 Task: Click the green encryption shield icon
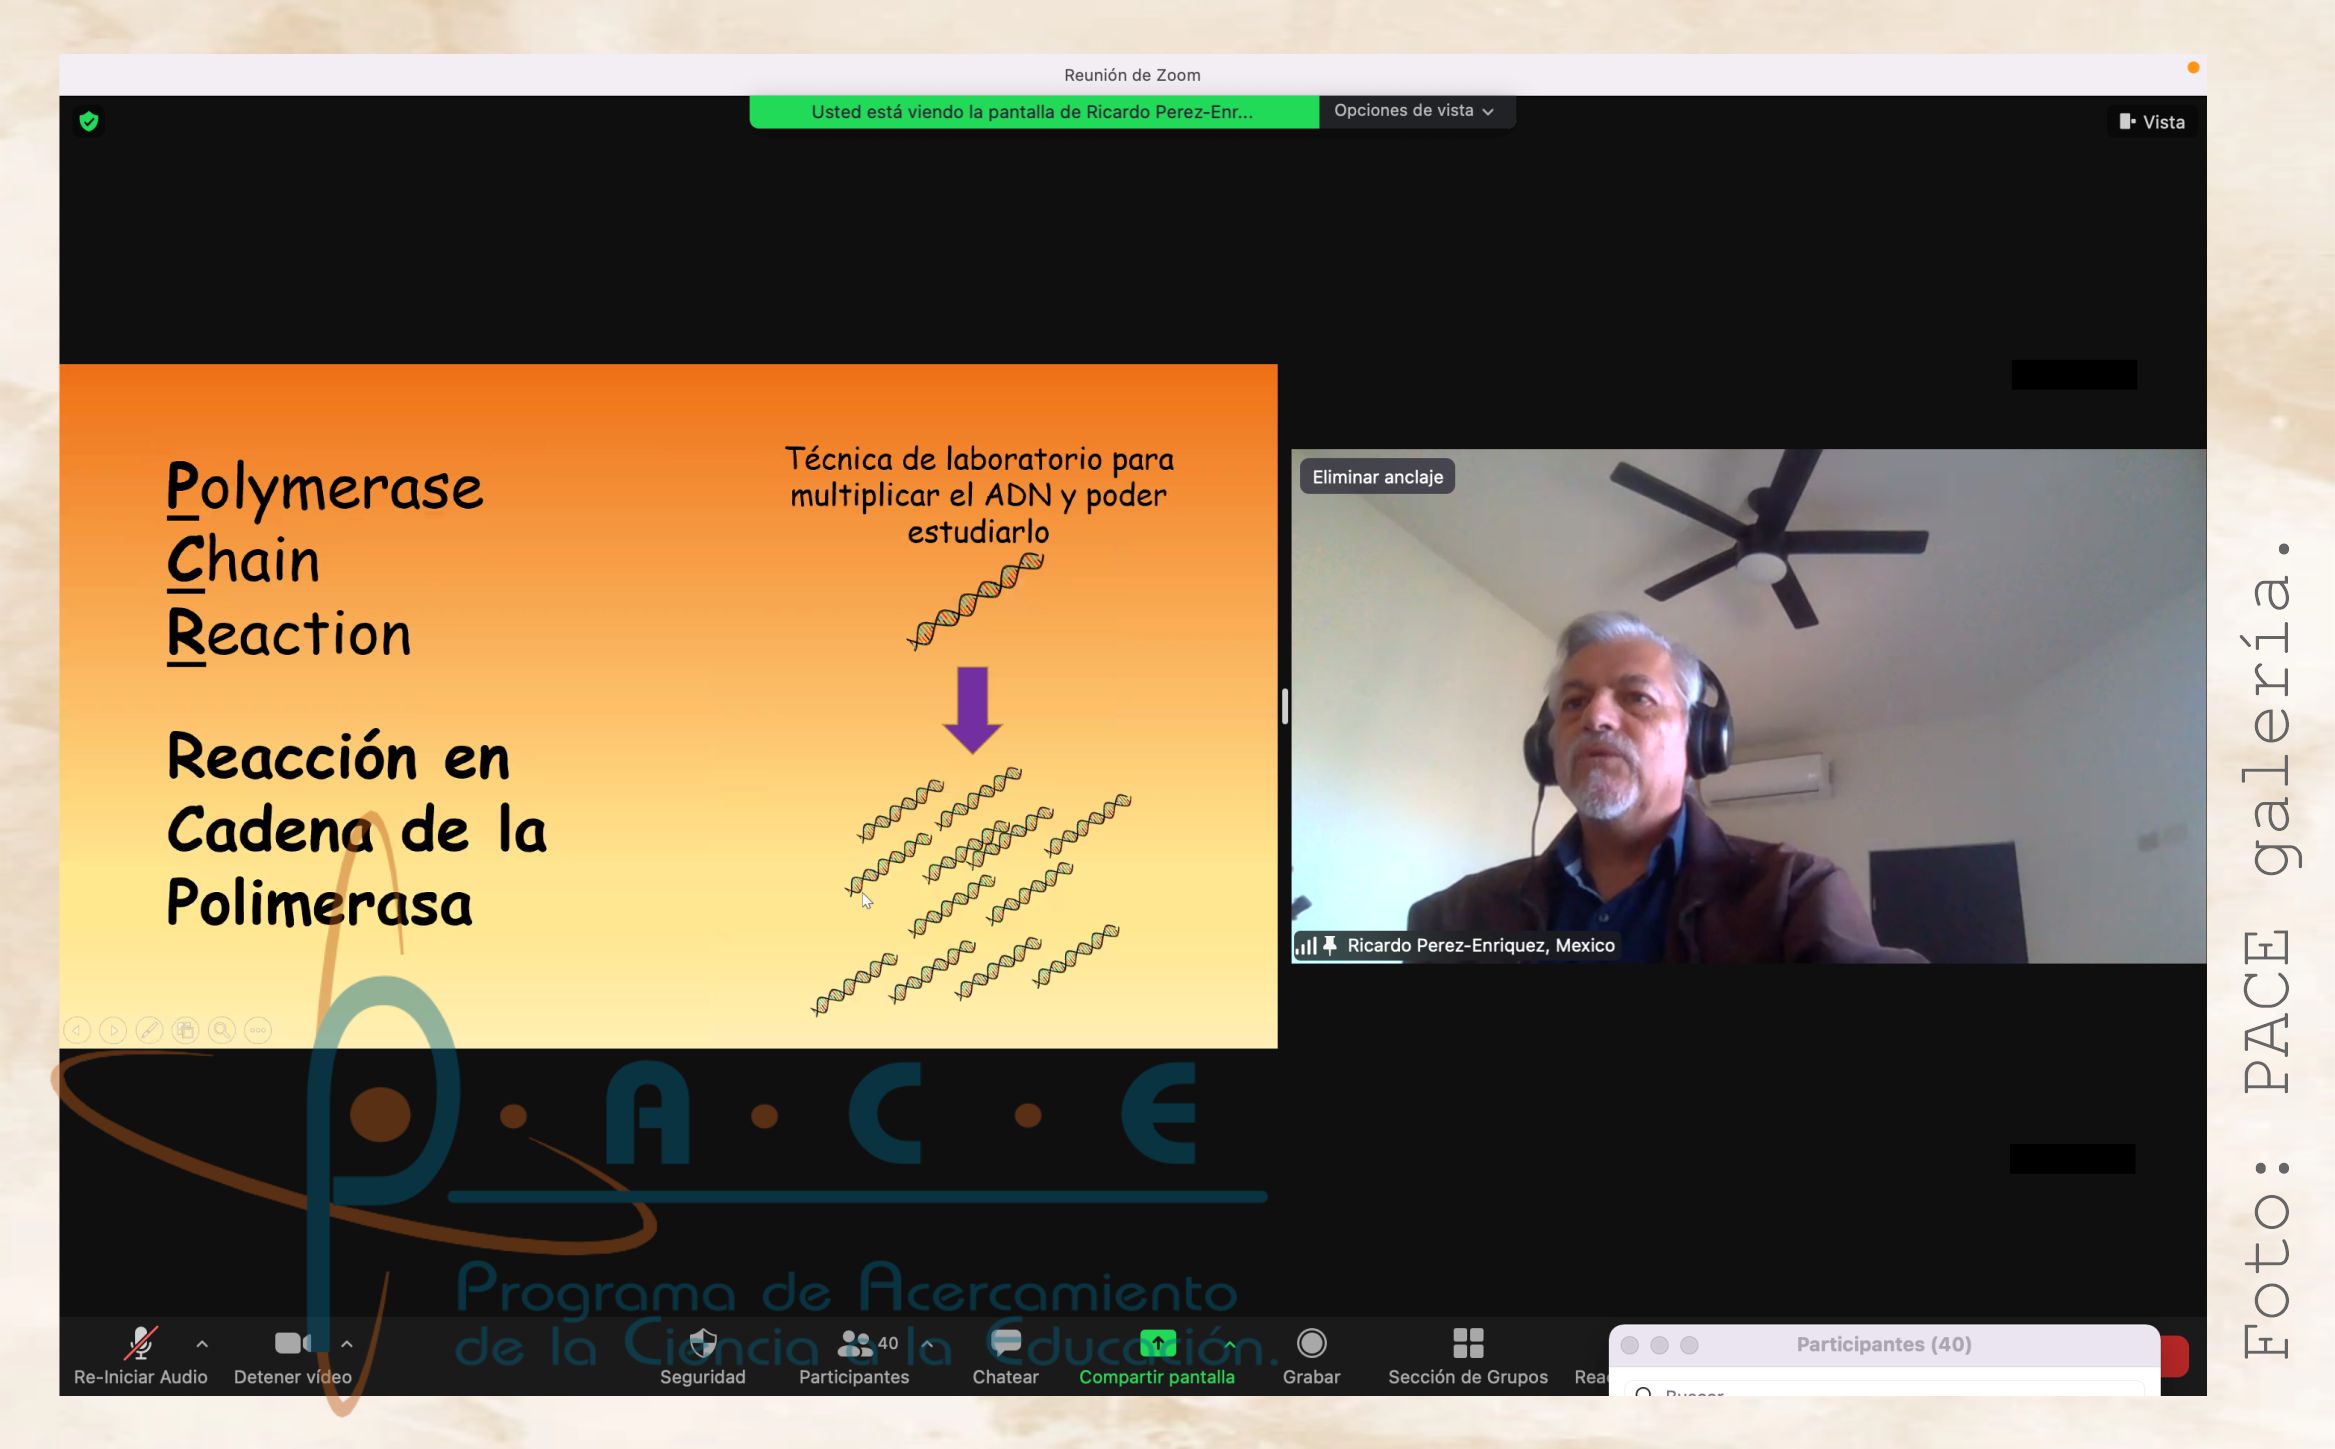point(89,121)
